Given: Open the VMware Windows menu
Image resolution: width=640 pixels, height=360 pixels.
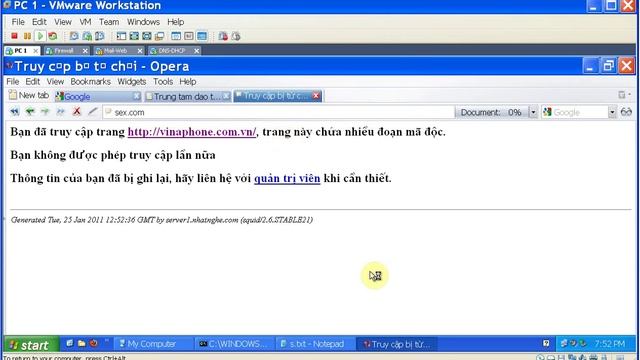Looking at the screenshot, I should (x=143, y=22).
